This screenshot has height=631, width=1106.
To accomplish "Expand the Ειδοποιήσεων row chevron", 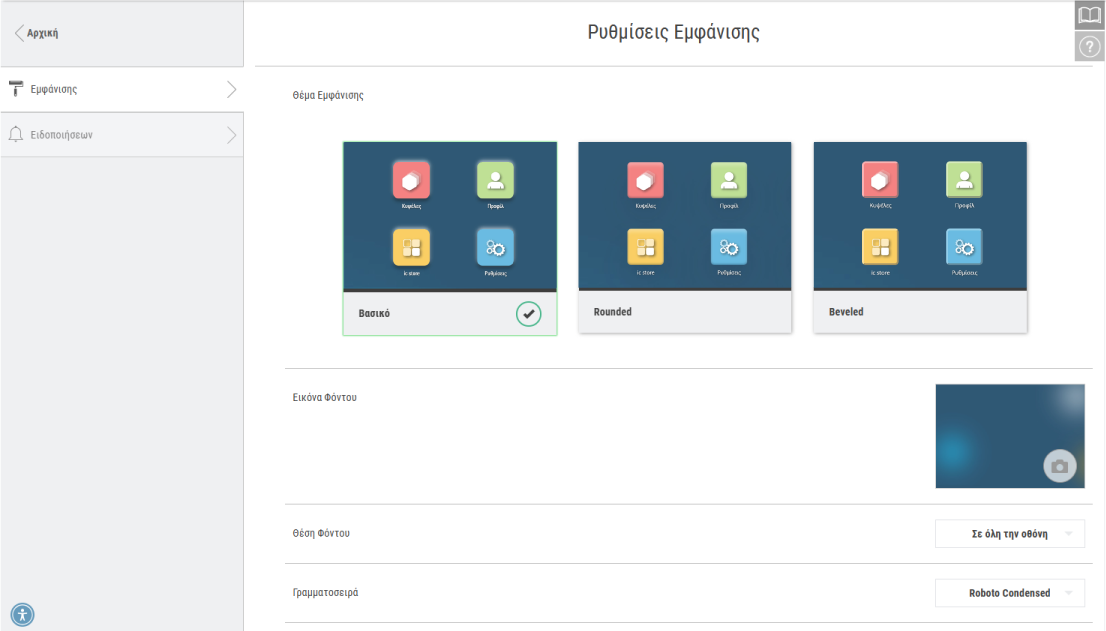I will (231, 135).
